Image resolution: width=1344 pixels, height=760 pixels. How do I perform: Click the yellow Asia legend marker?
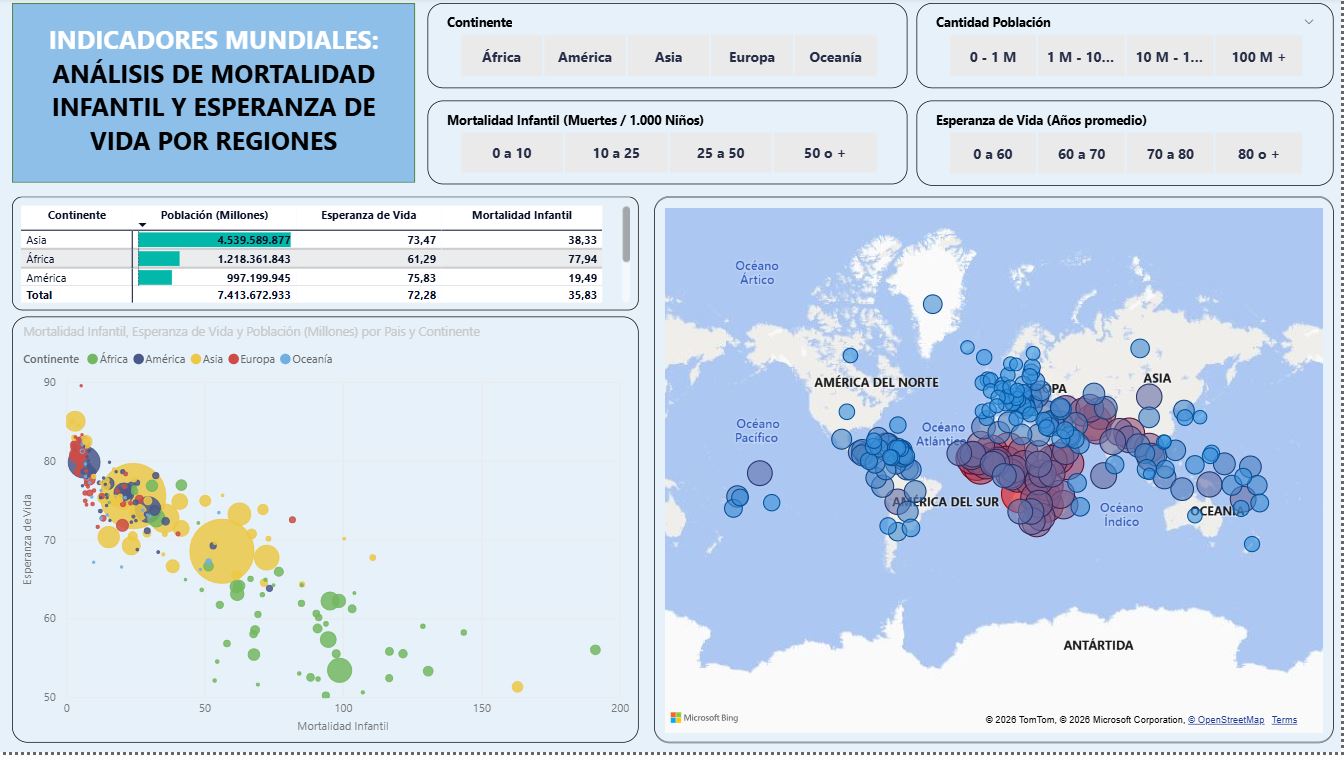click(x=198, y=358)
